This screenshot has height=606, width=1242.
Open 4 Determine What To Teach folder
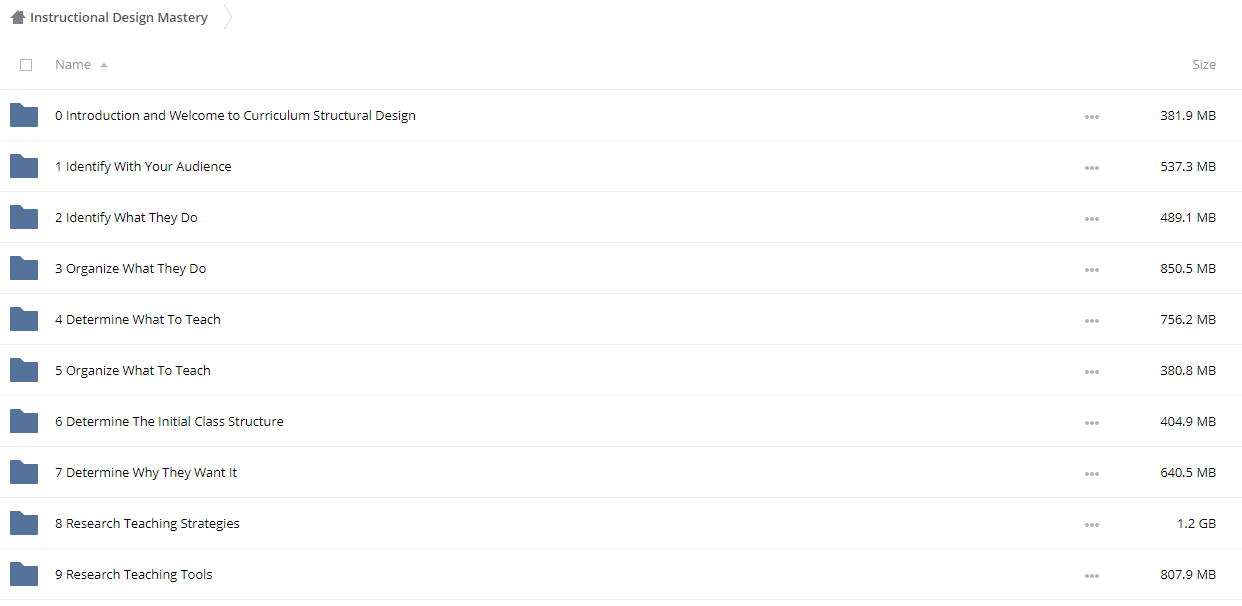pos(138,320)
